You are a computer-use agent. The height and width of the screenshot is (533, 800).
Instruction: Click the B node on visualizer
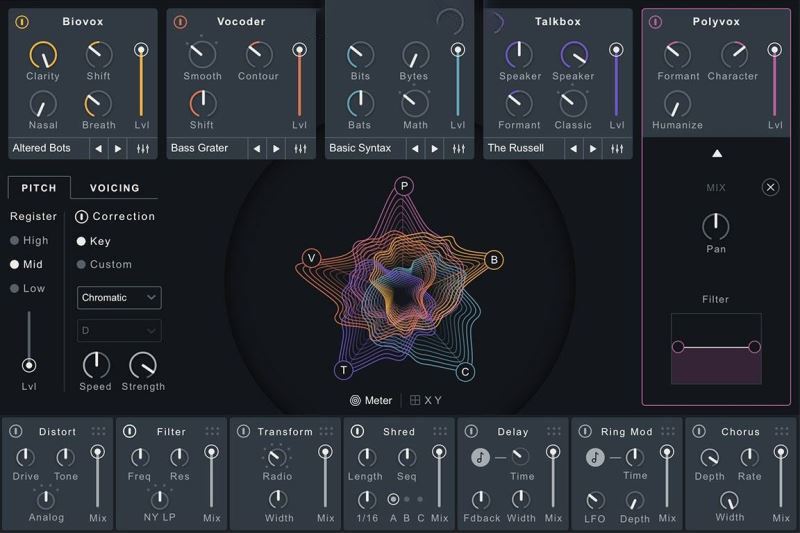click(494, 260)
